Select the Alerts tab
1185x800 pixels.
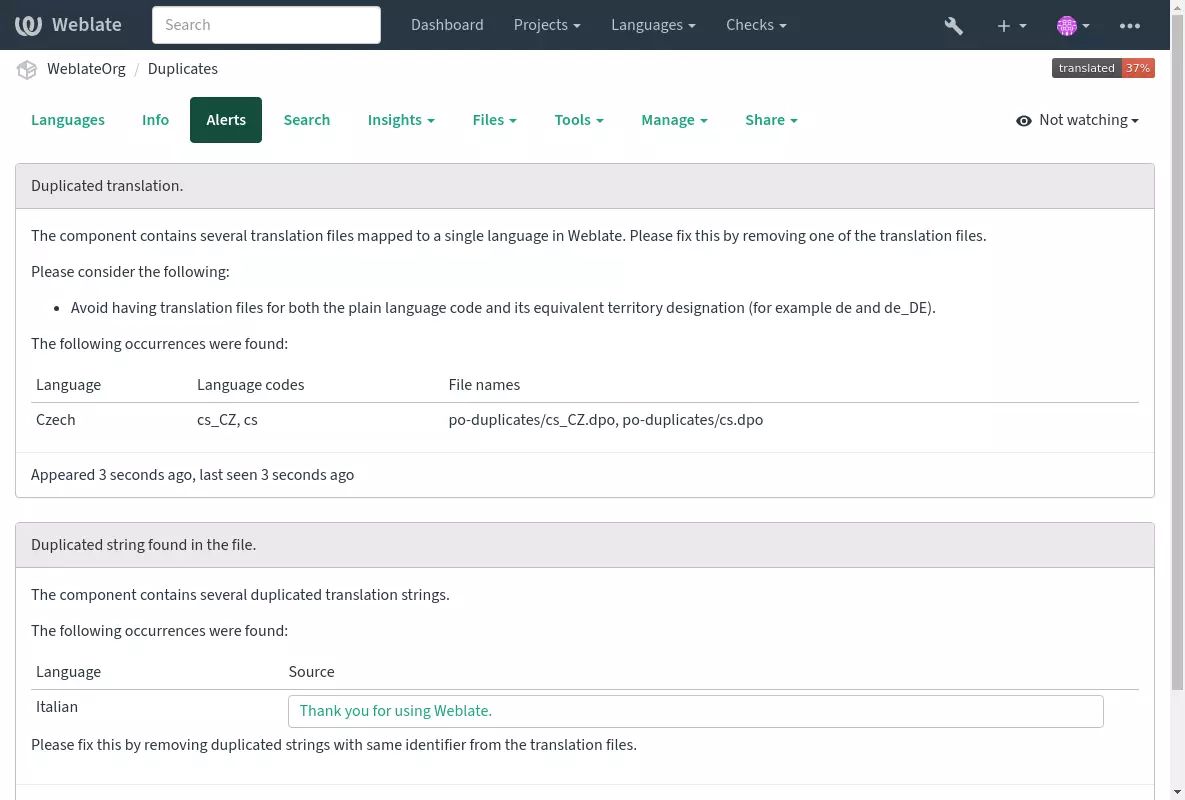(x=226, y=120)
